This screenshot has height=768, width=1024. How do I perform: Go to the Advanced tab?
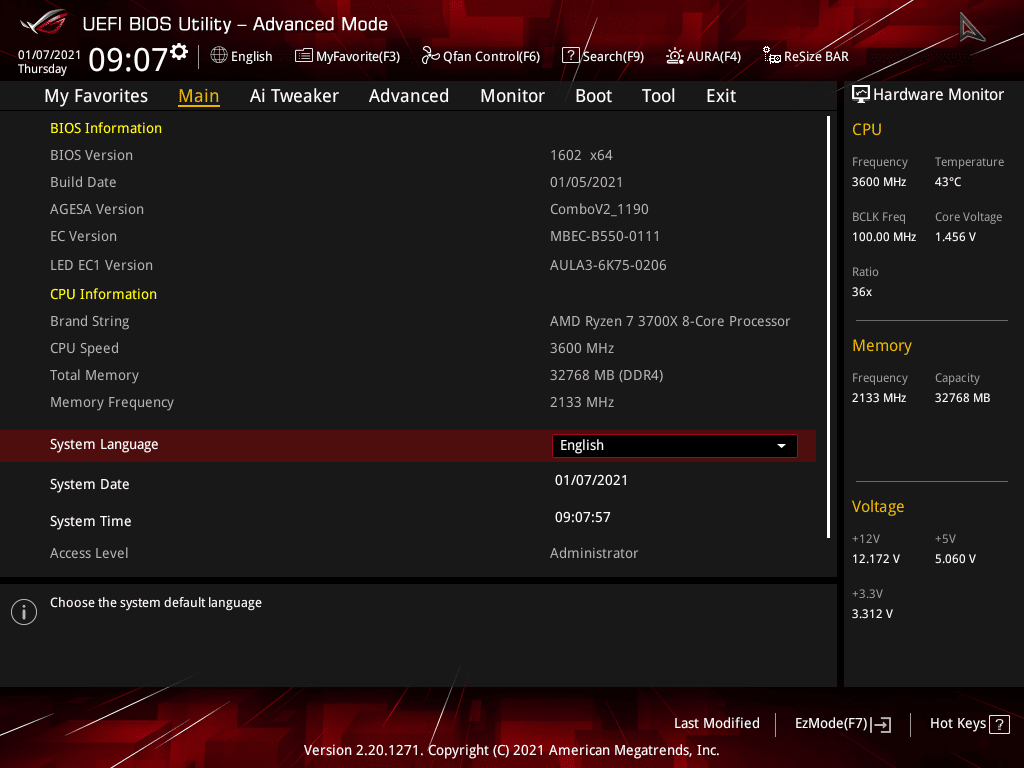coord(409,96)
